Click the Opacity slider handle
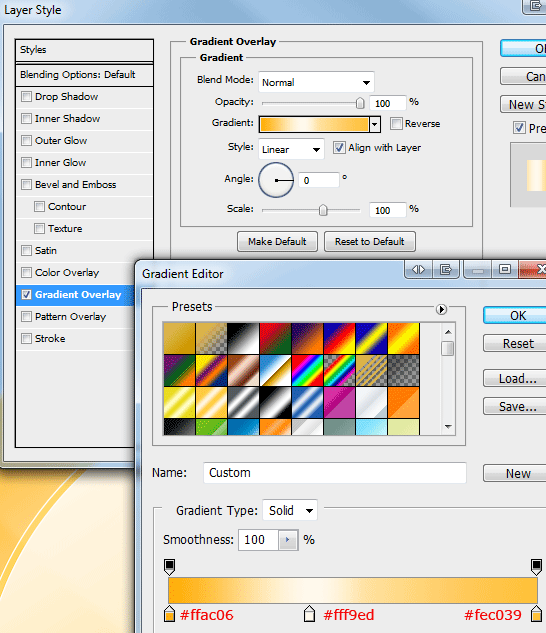This screenshot has height=633, width=546. (360, 103)
